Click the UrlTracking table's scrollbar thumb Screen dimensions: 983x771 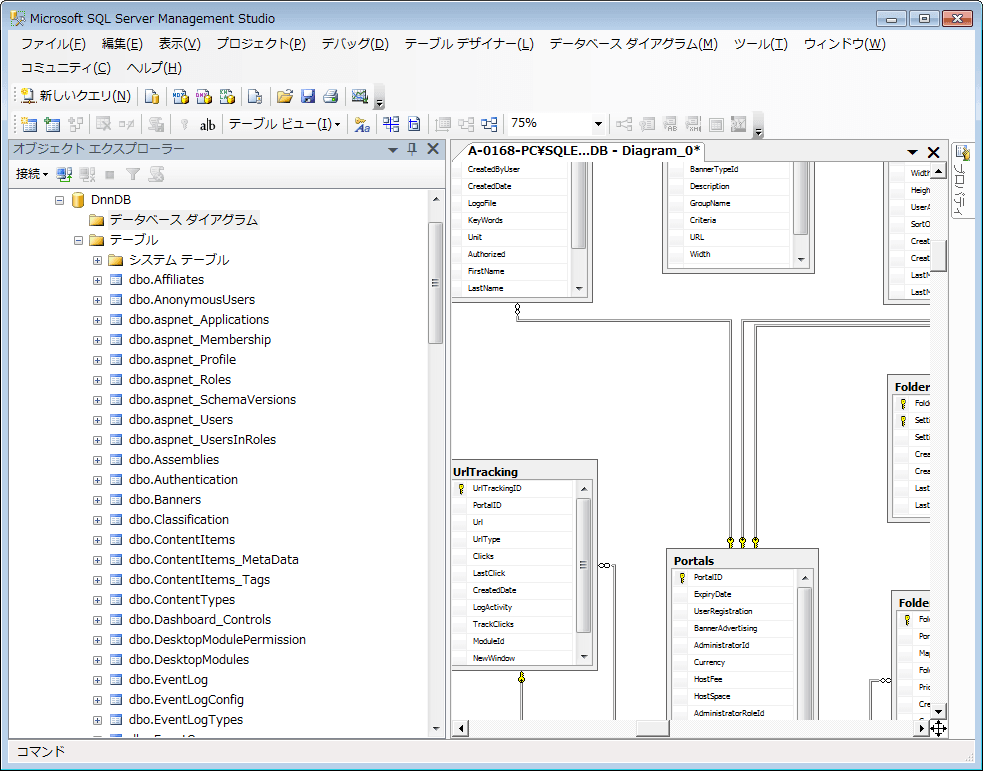click(x=583, y=565)
